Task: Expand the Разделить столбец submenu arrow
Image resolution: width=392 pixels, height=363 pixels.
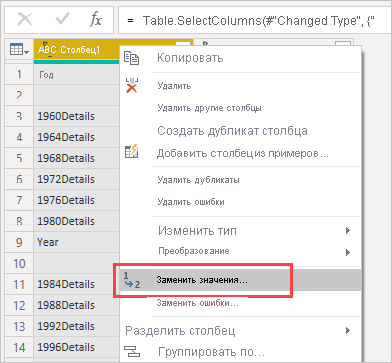Action: point(348,330)
